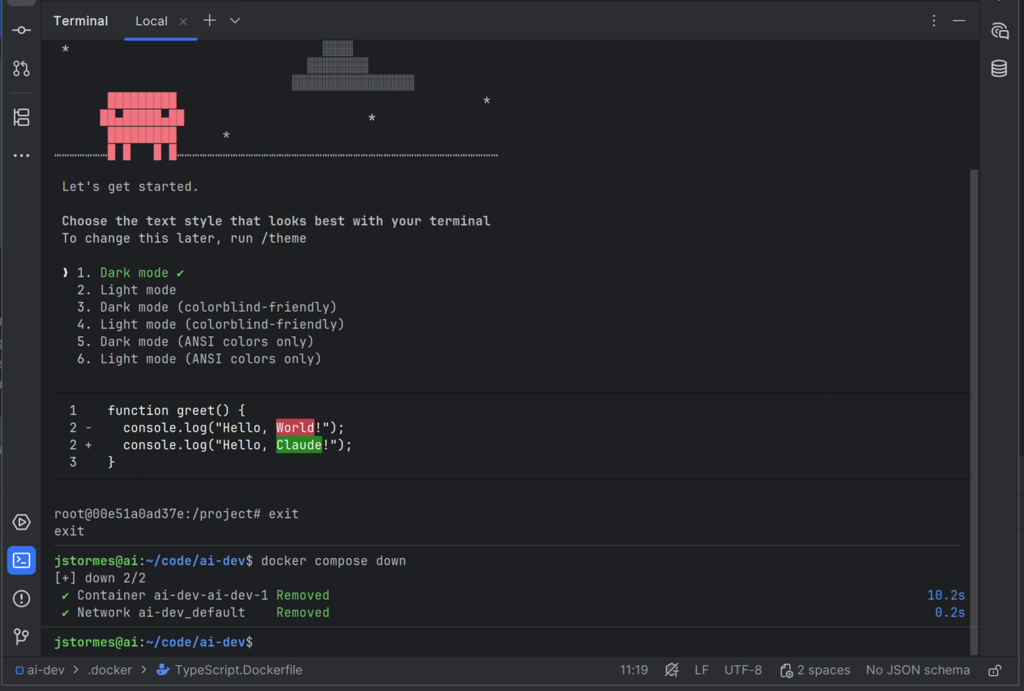Select the Light mode theme option
1024x691 pixels.
tap(138, 290)
